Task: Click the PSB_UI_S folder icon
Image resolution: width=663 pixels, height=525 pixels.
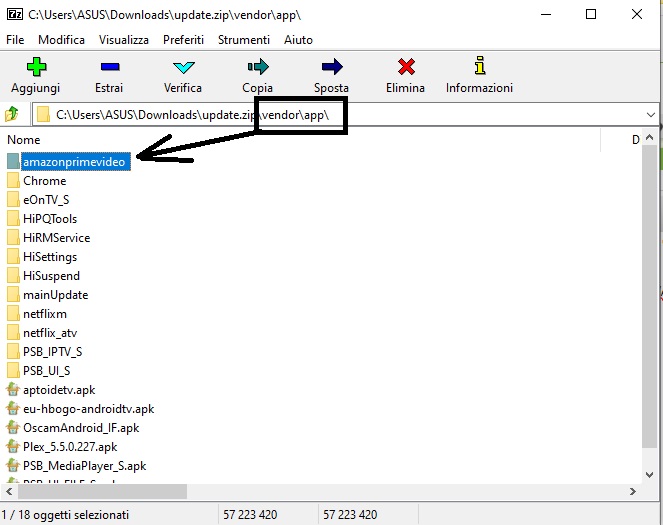Action: tap(13, 371)
